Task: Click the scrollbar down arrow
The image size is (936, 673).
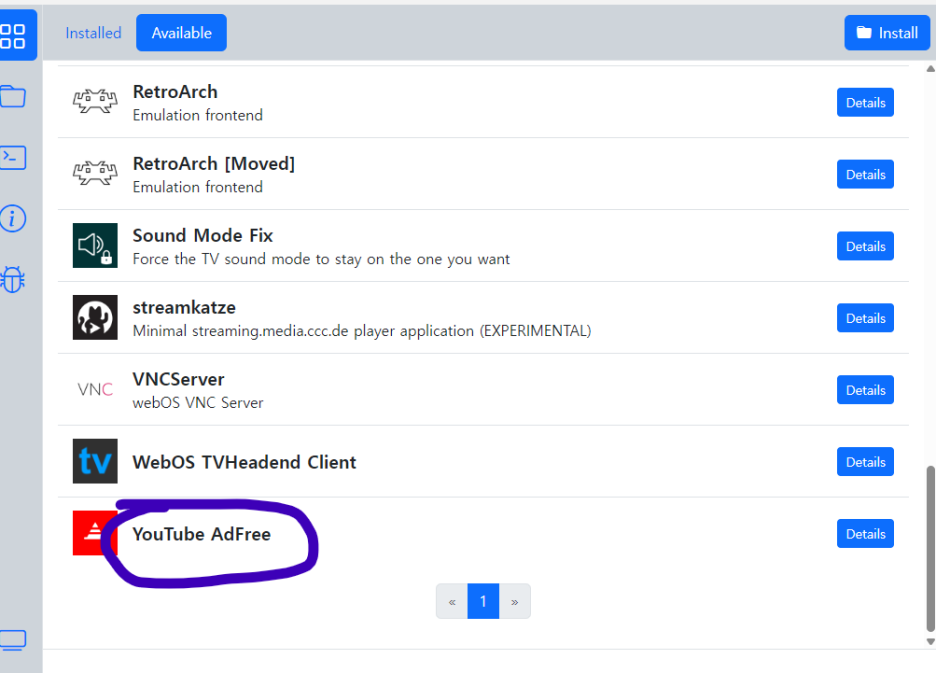Action: (x=930, y=641)
